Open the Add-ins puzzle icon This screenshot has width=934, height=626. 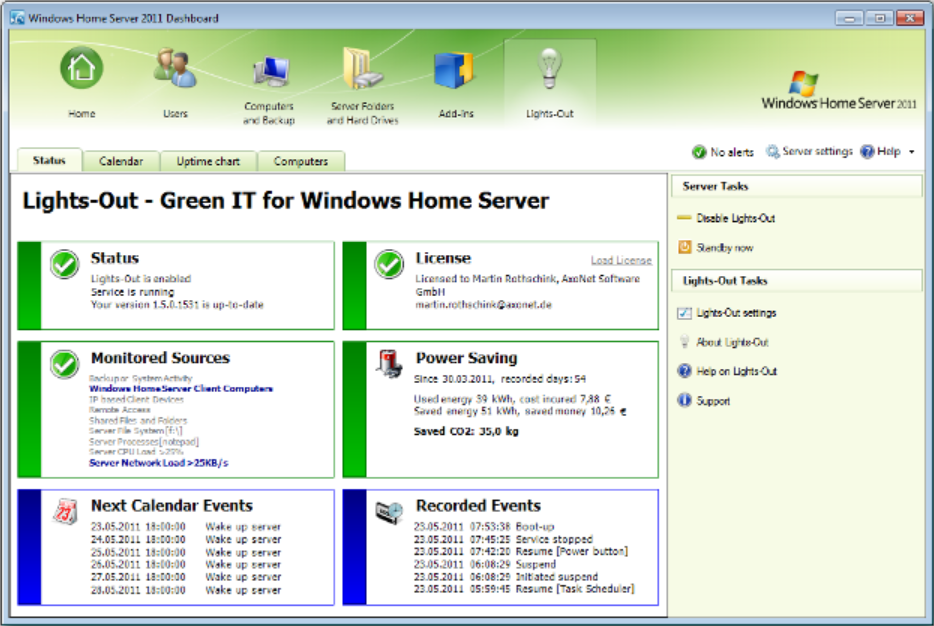pos(454,70)
